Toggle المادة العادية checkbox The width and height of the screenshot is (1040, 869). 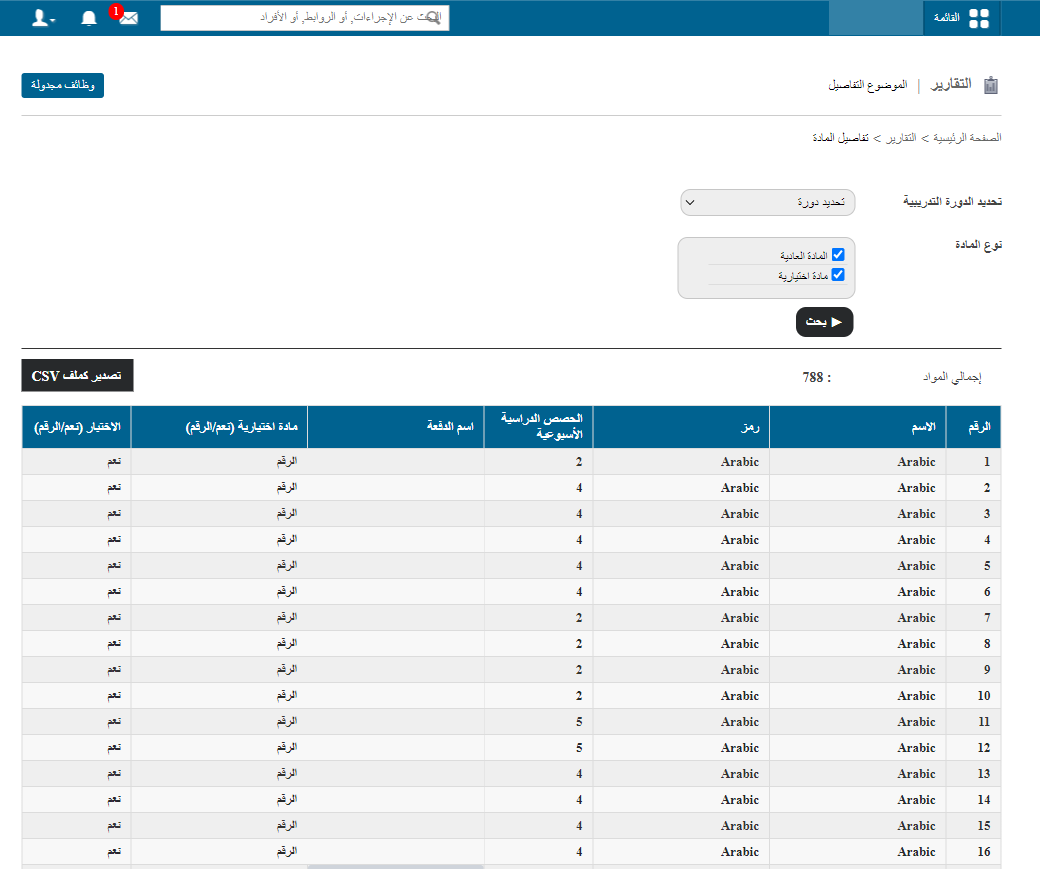(838, 255)
